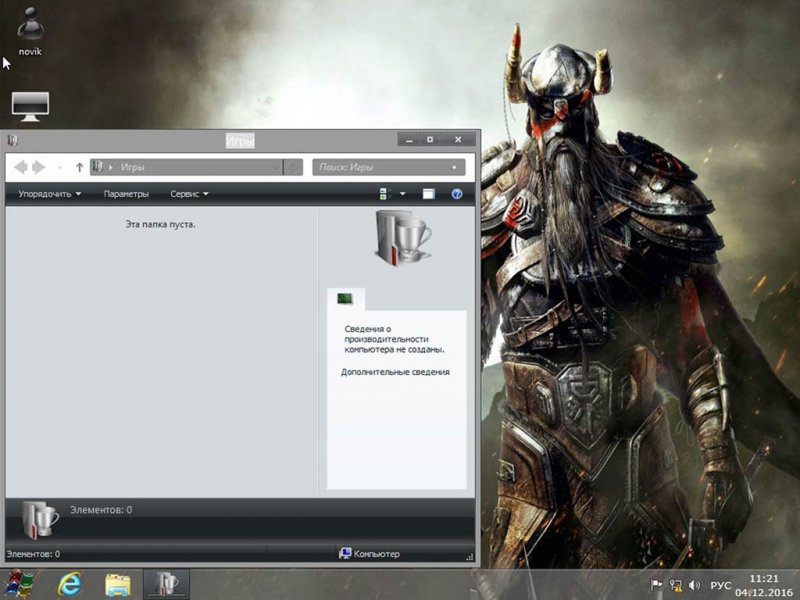Viewport: 800px width, 600px height.
Task: Click the Games window title bar icon
Action: point(13,140)
